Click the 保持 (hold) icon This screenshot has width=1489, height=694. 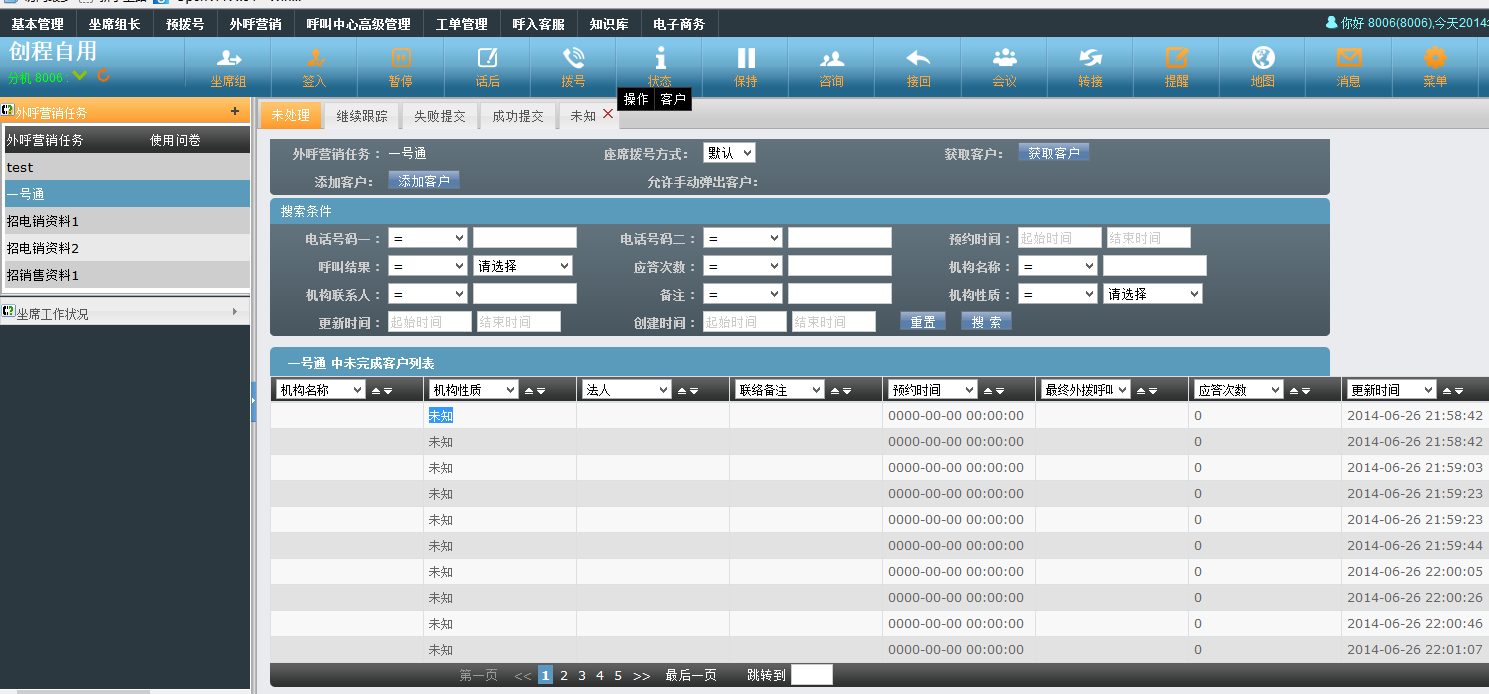746,58
